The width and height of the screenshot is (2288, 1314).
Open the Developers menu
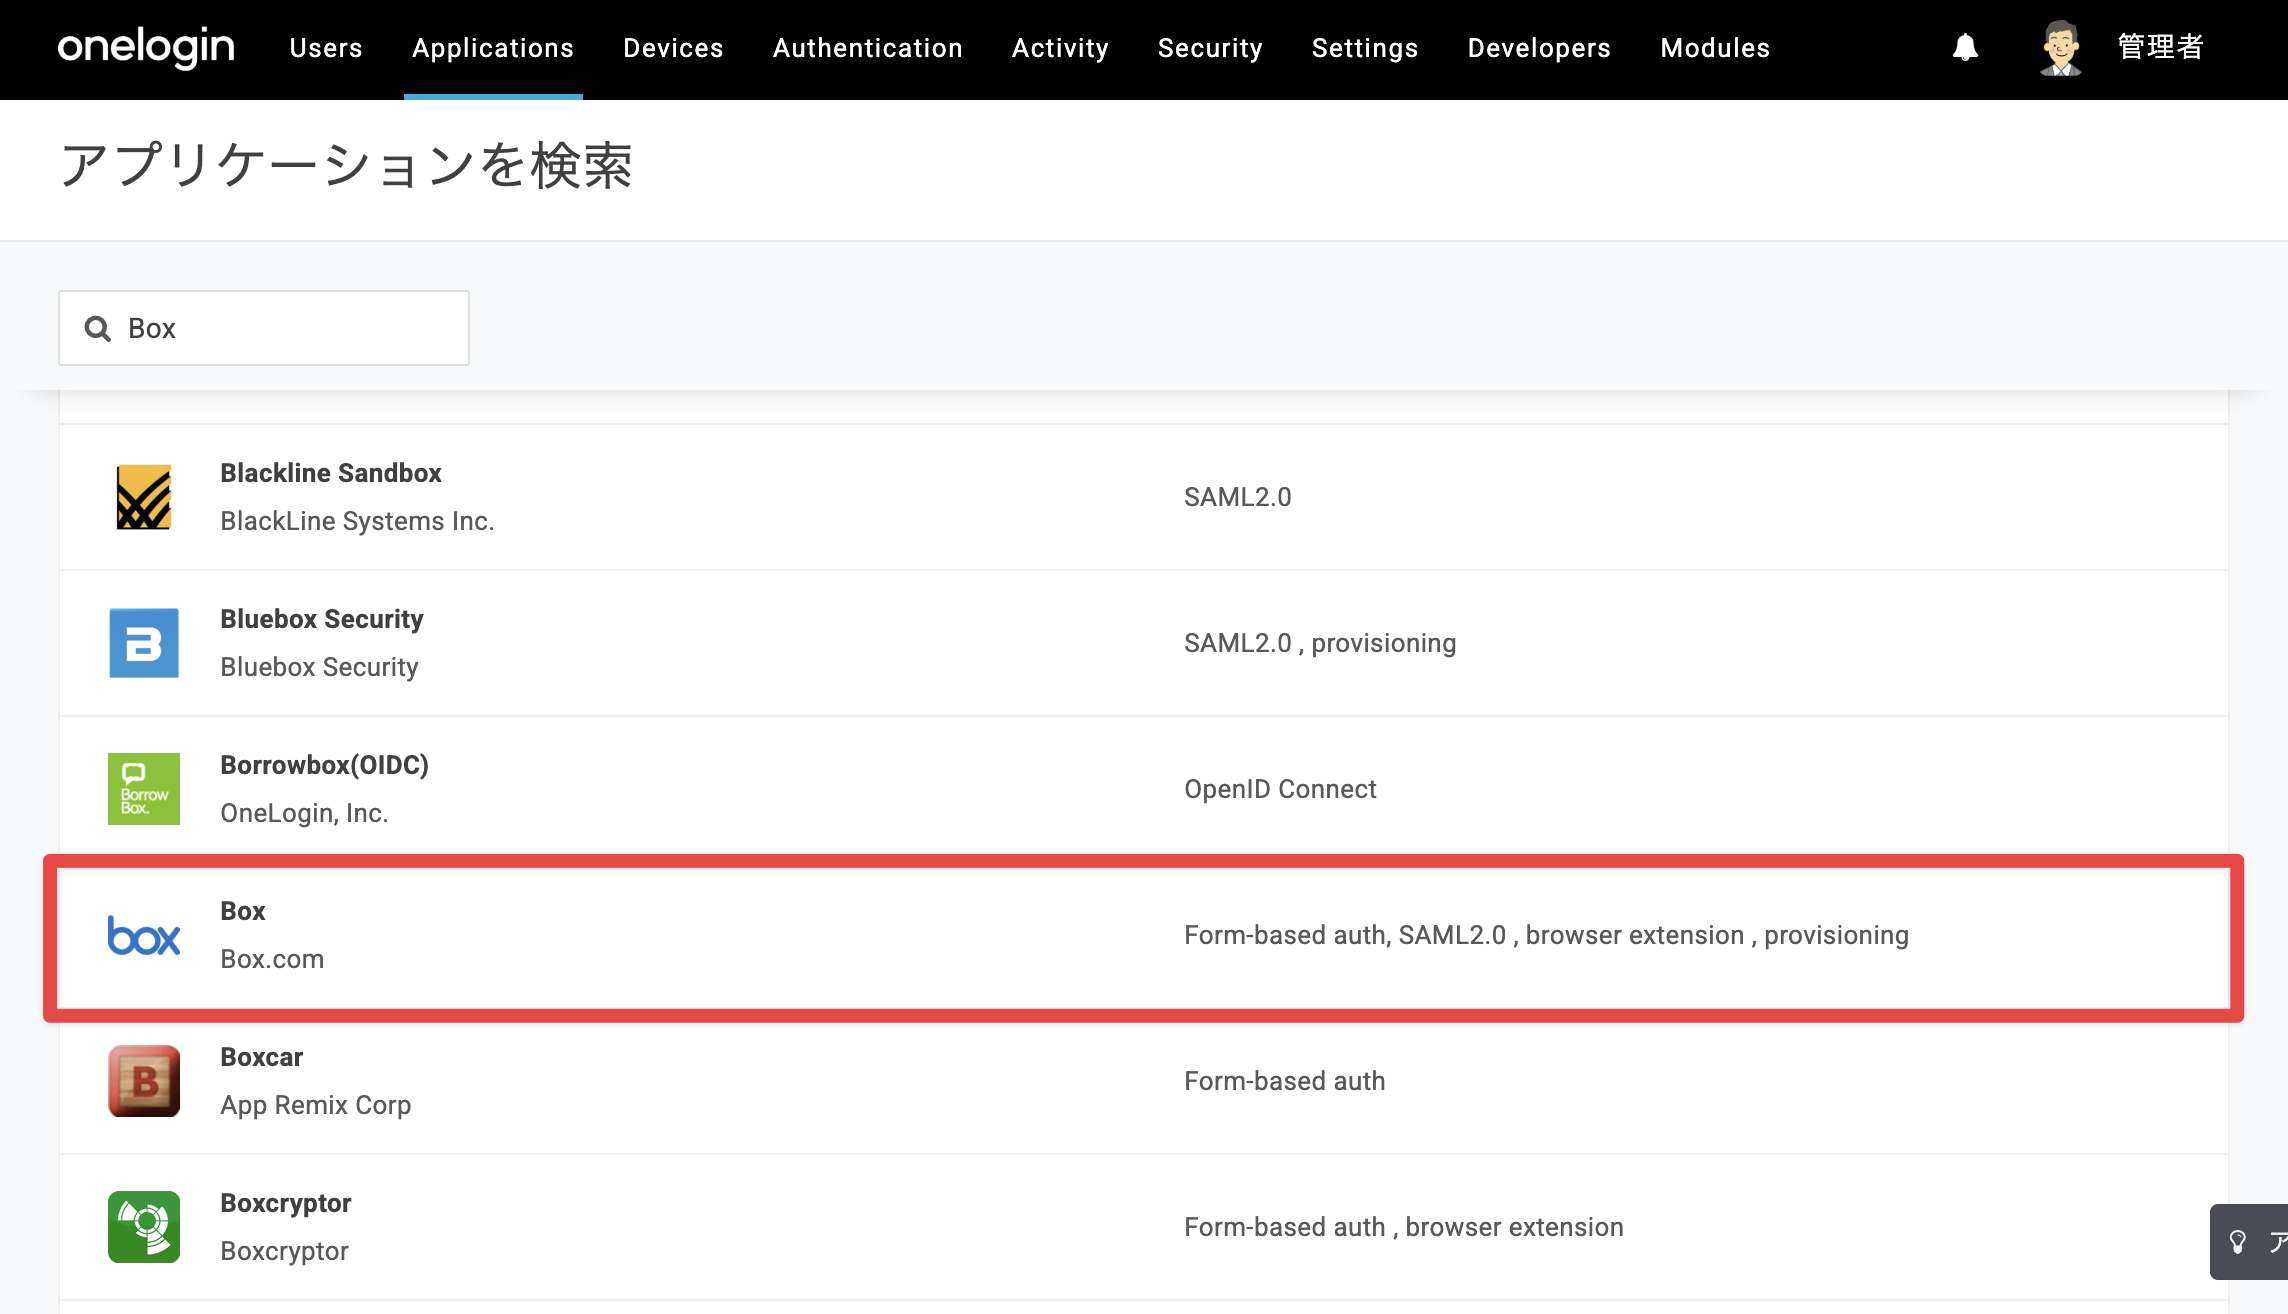1539,48
